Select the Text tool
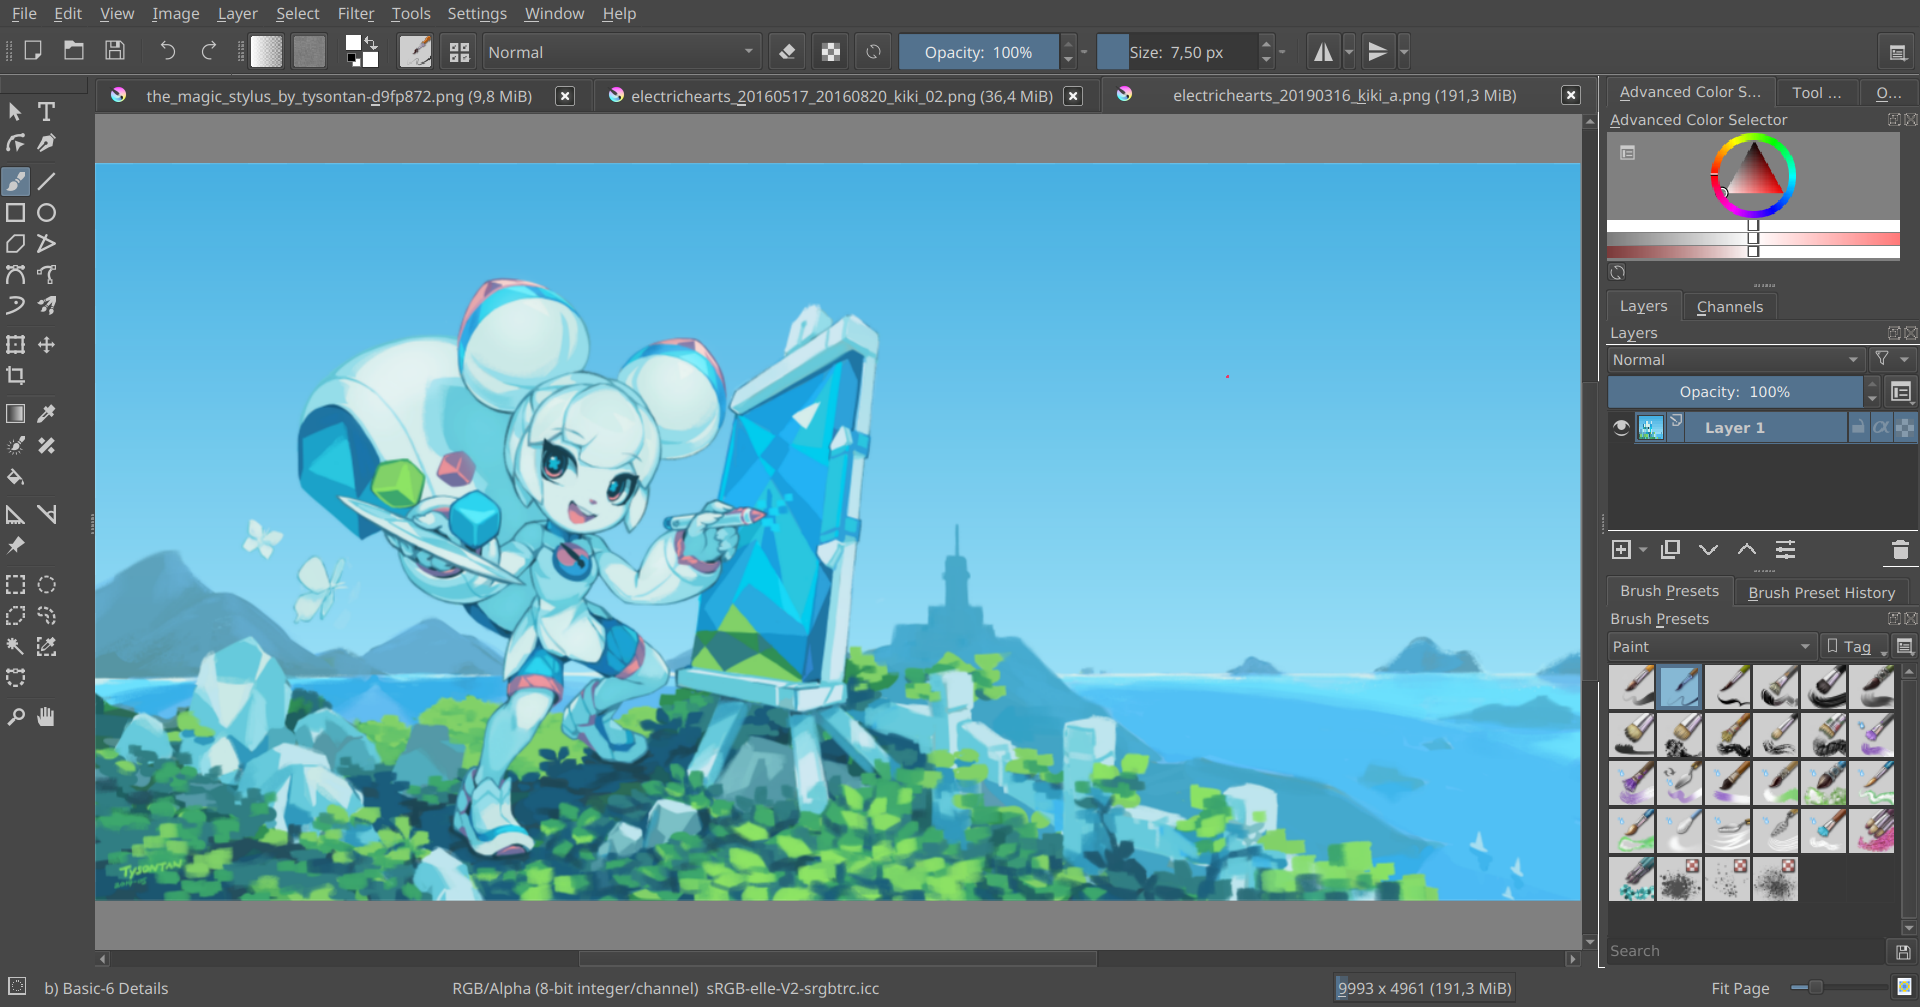Screen dimensions: 1920x1007 pos(46,111)
